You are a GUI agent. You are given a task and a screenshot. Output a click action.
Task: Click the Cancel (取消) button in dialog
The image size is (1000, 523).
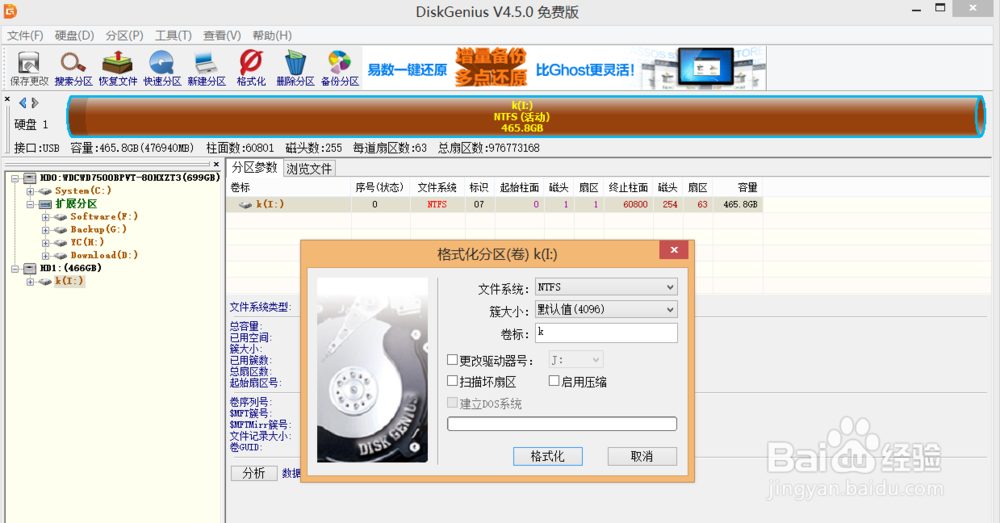click(x=642, y=456)
